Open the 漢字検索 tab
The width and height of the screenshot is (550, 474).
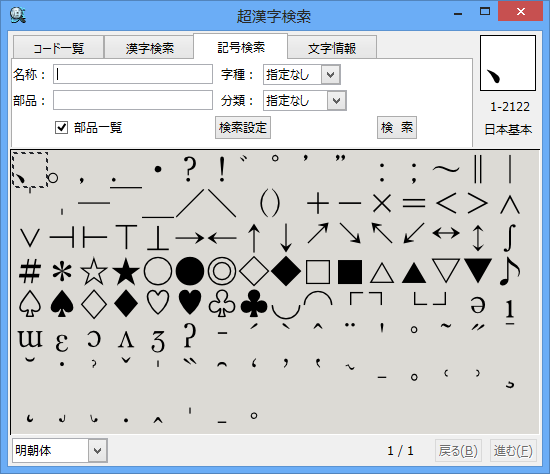click(149, 47)
